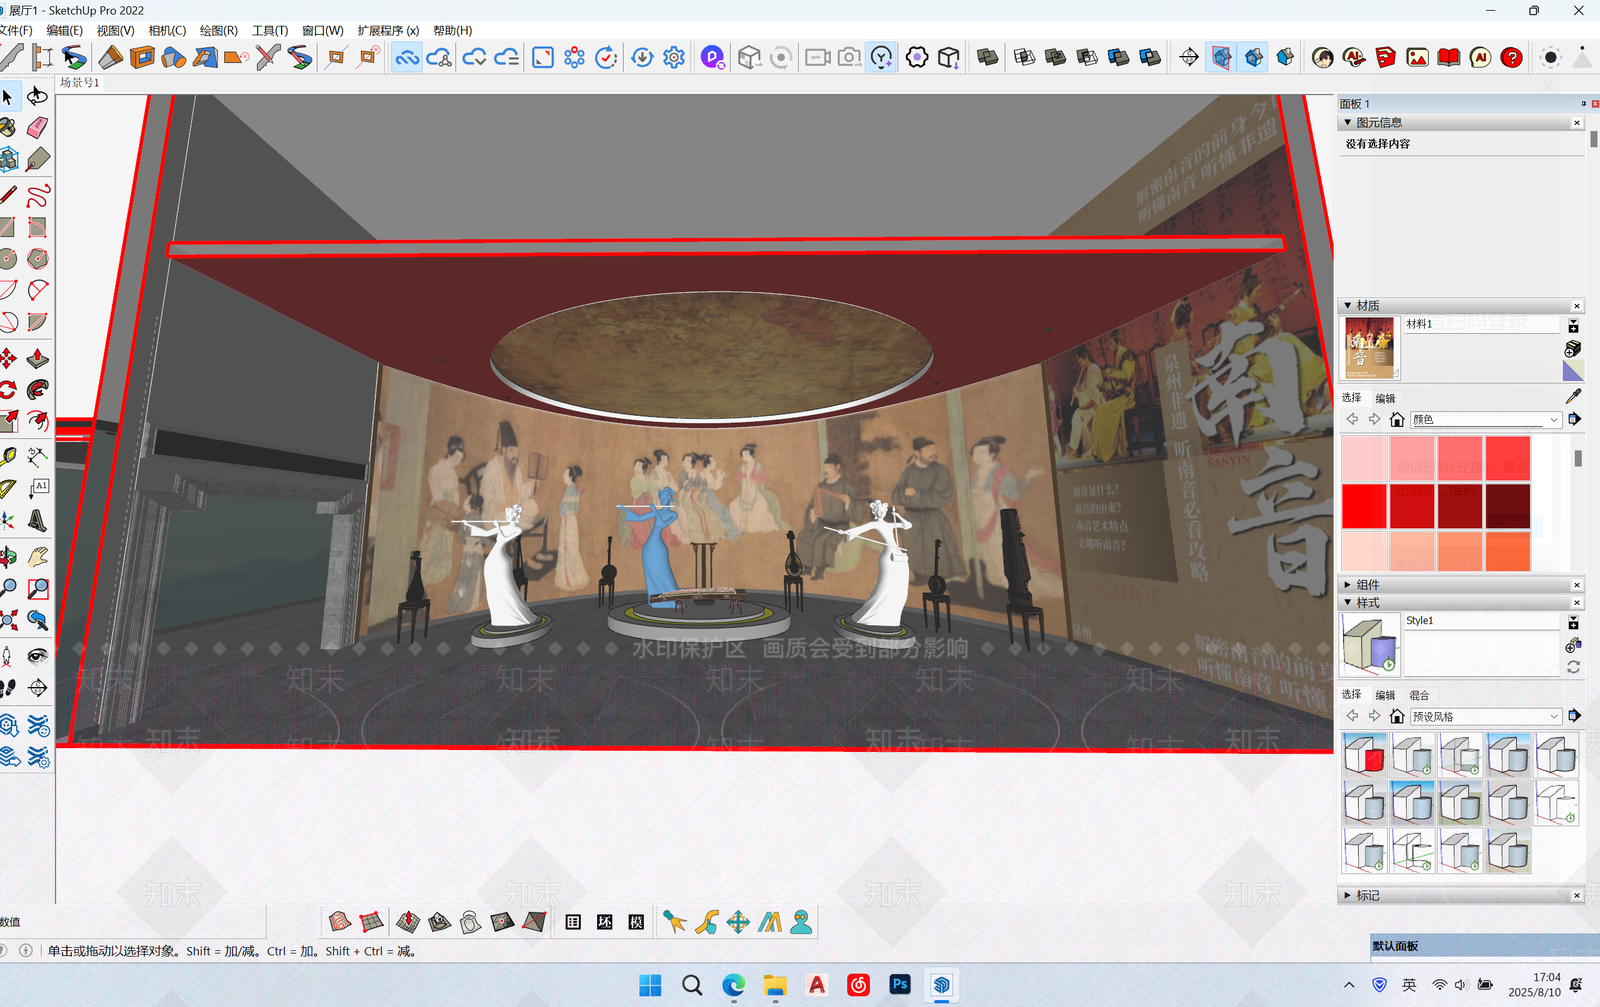Image resolution: width=1600 pixels, height=1007 pixels.
Task: Open the 视图(V) menu
Action: click(x=115, y=30)
